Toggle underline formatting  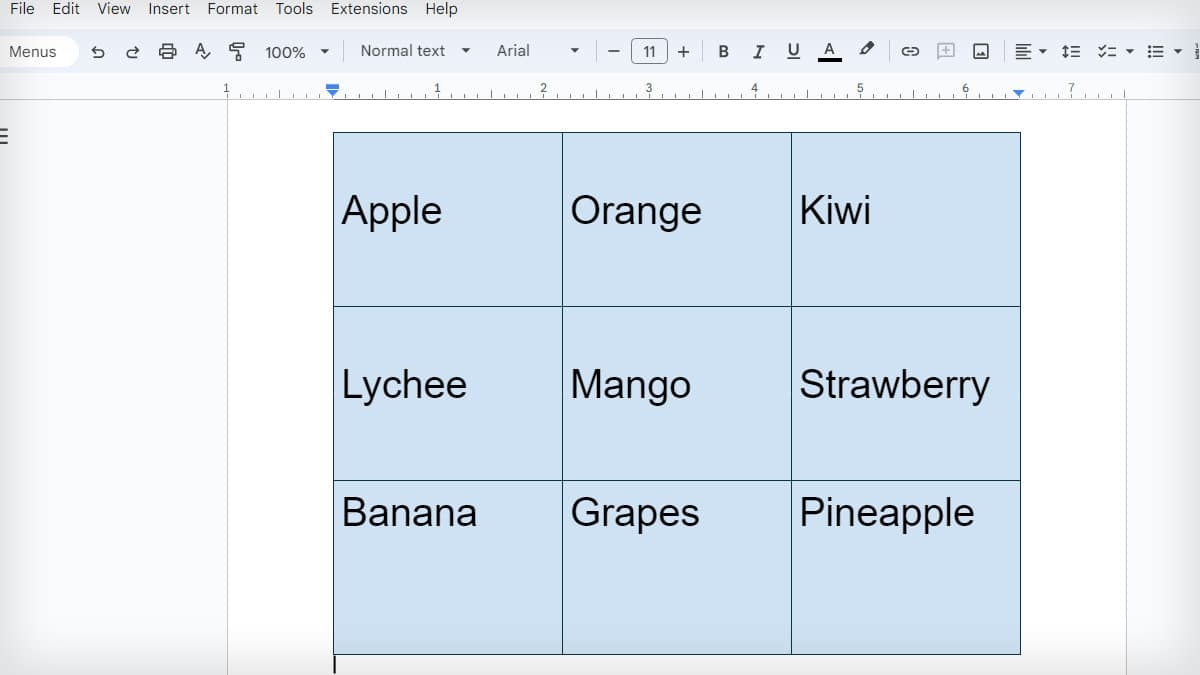(x=793, y=51)
